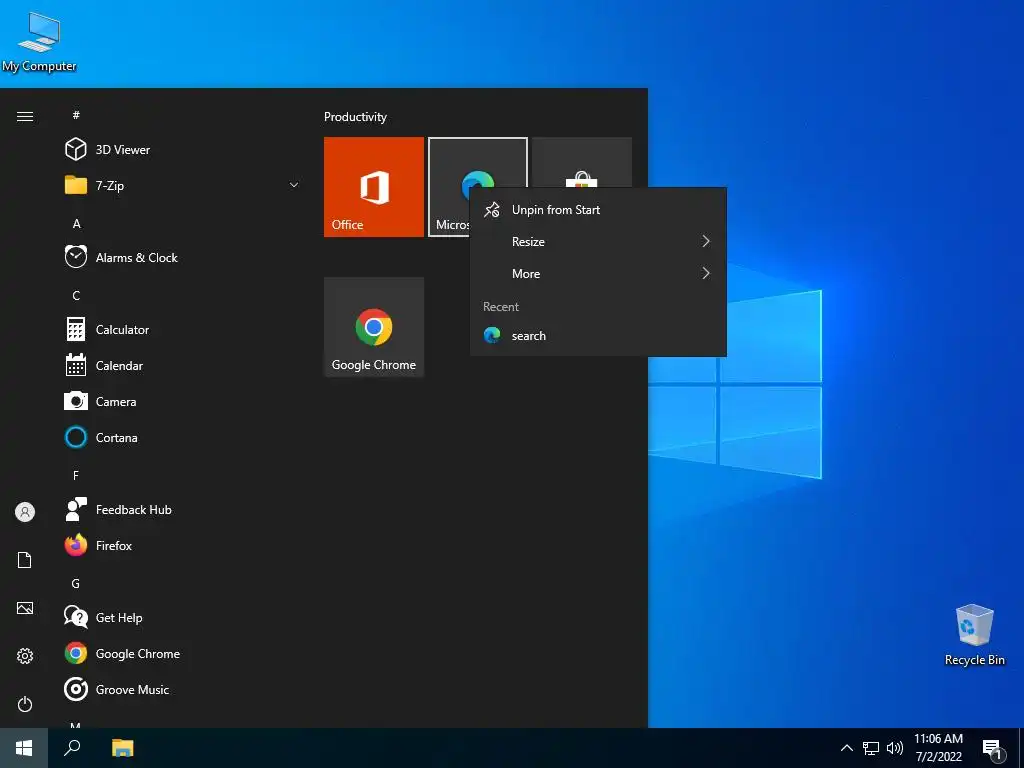Open Documents from the Start sidebar
1024x768 pixels.
[x=25, y=560]
